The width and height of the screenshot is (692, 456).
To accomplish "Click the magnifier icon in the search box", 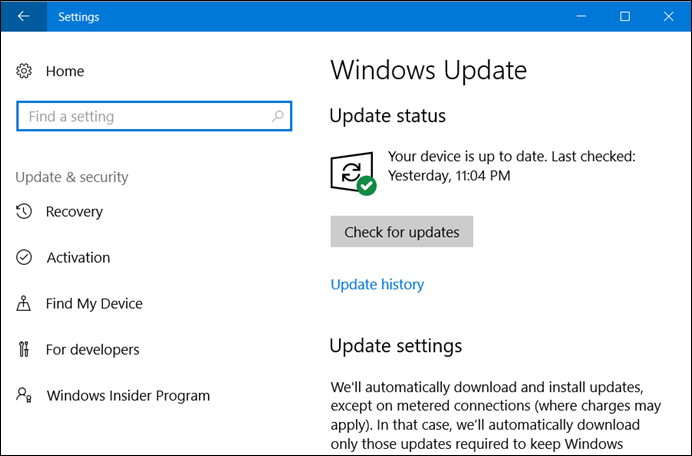I will point(278,116).
